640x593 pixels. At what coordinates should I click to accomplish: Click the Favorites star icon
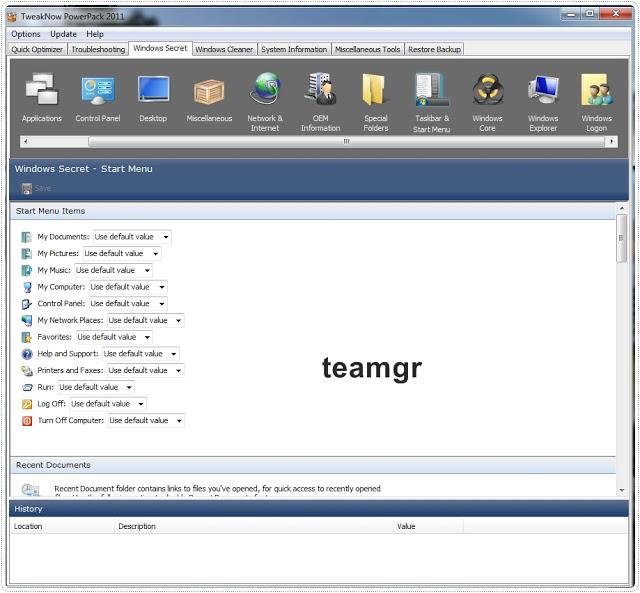click(x=27, y=337)
